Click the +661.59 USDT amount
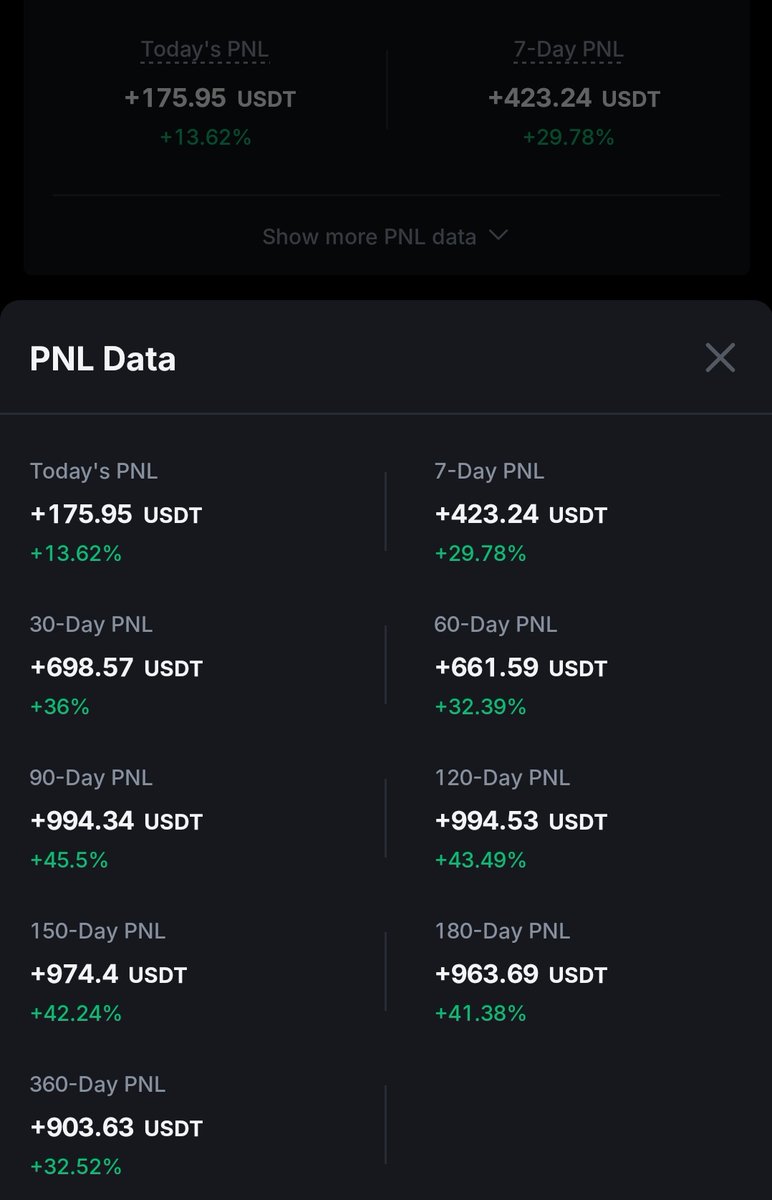Image resolution: width=772 pixels, height=1200 pixels. tap(520, 668)
